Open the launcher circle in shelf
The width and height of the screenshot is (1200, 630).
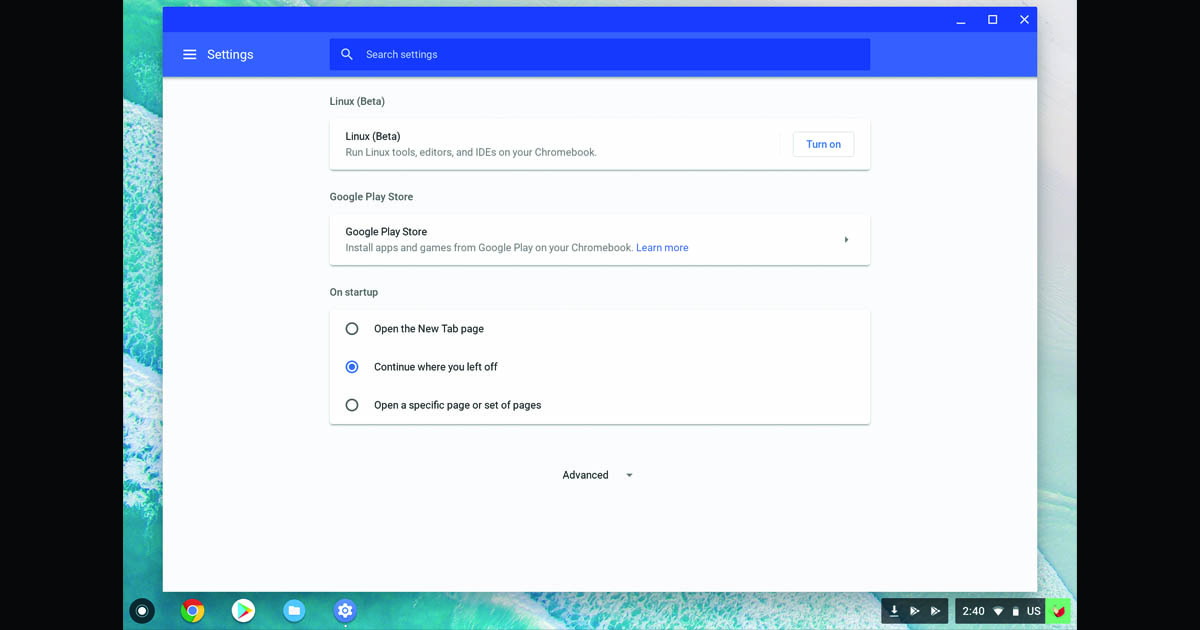point(142,610)
